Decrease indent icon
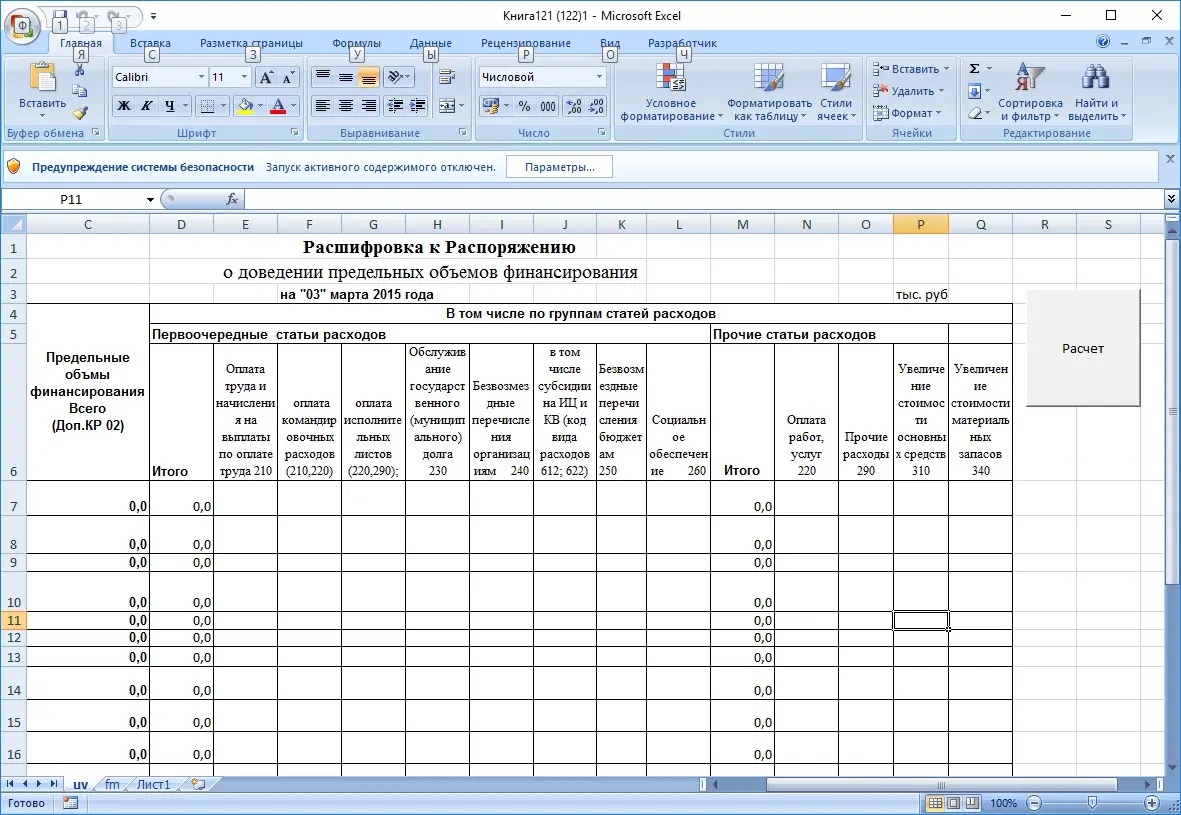Viewport: 1181px width, 815px height. click(395, 106)
